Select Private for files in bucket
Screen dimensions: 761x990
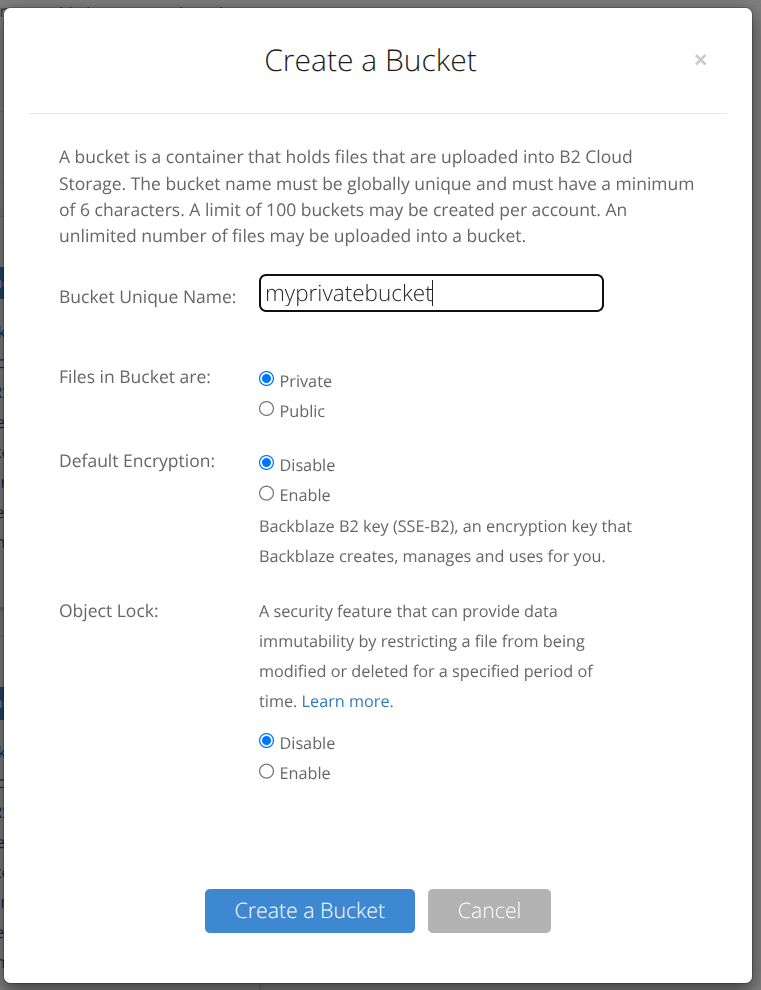[x=266, y=379]
